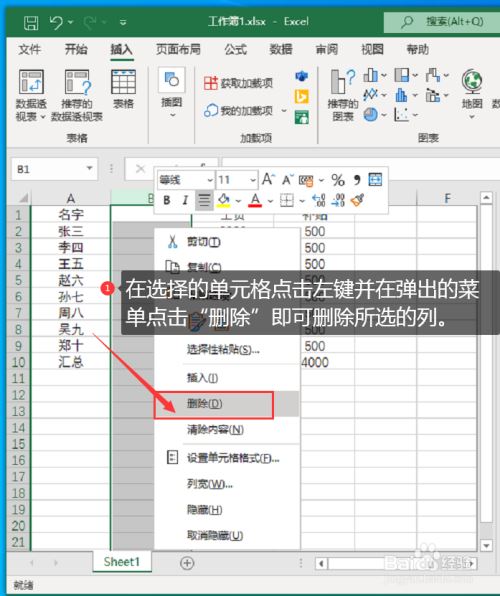Image resolution: width=500 pixels, height=596 pixels.
Task: Toggle bold in mini toolbar
Action: point(167,200)
